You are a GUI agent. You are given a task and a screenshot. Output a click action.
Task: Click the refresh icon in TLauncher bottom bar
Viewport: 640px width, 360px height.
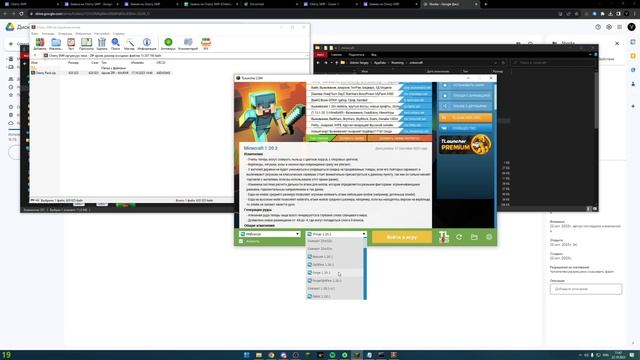459,237
